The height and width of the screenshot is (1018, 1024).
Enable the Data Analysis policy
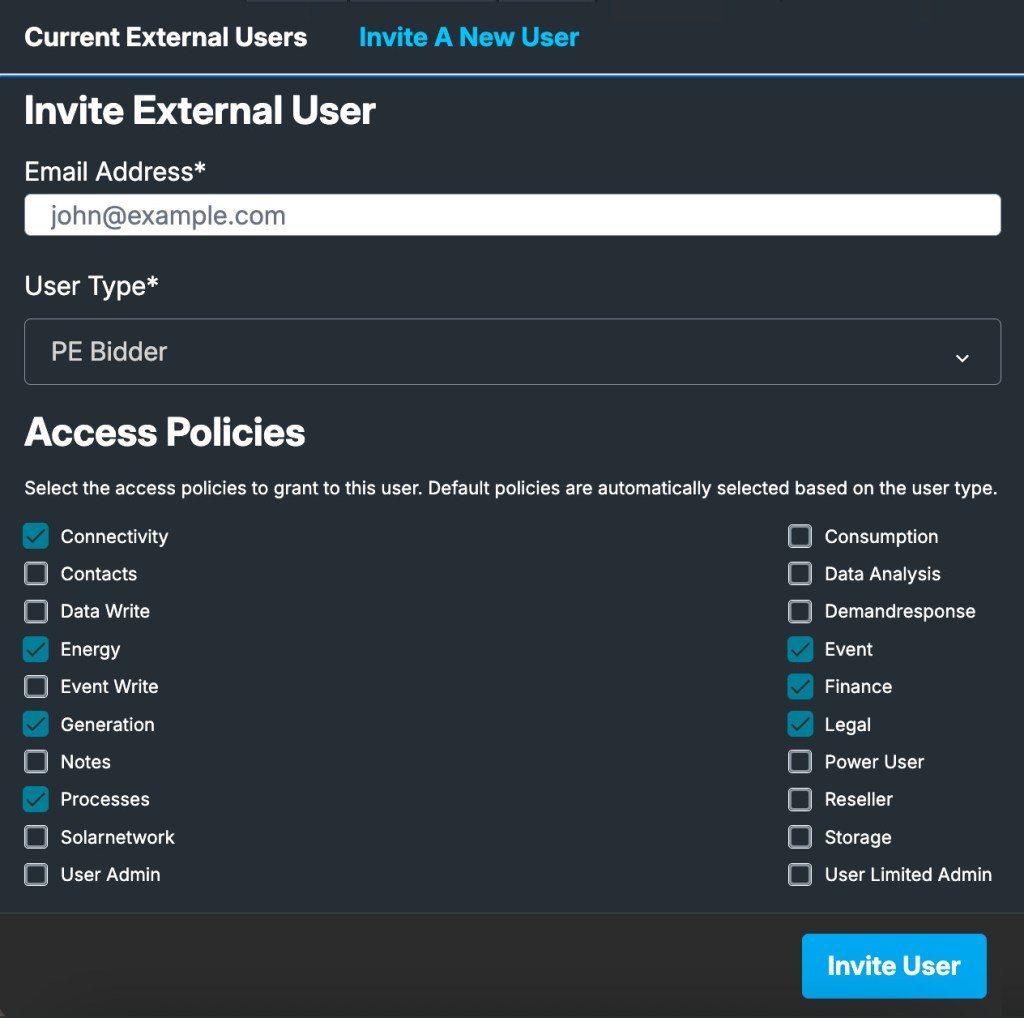800,574
